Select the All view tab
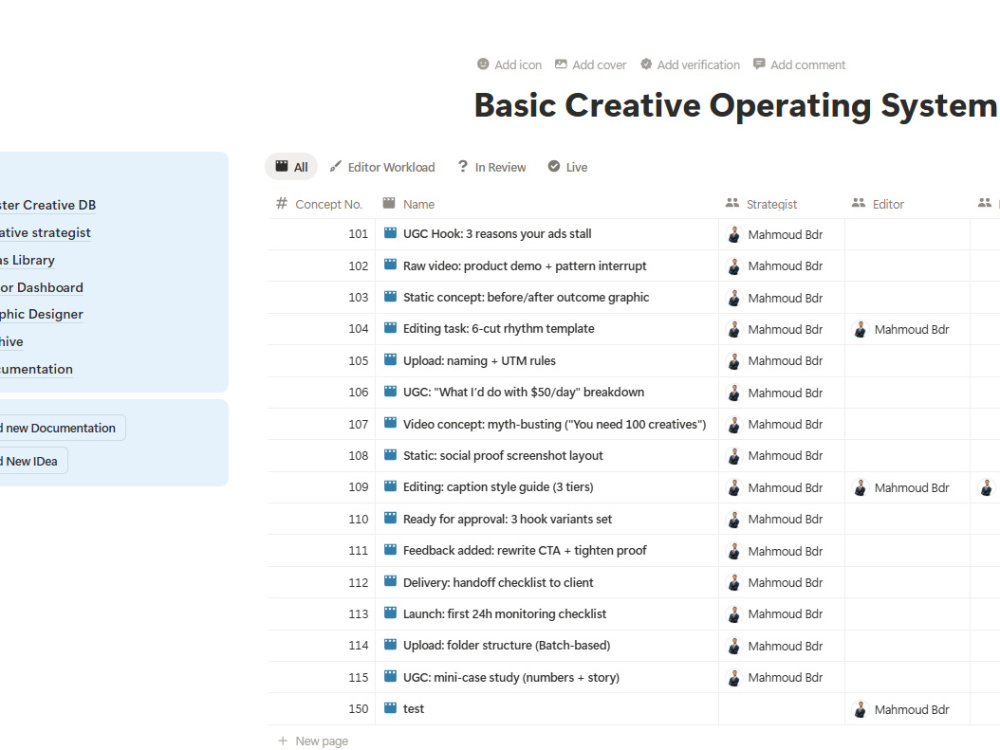This screenshot has width=1000, height=750. tap(291, 167)
